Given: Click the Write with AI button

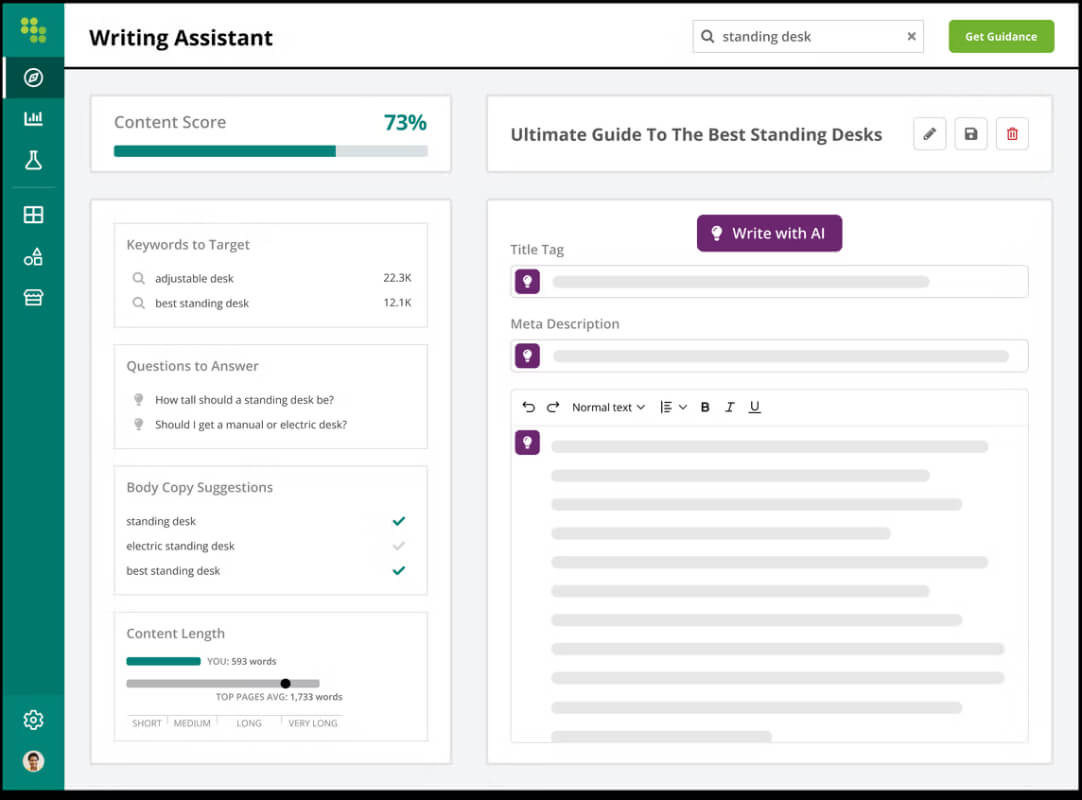Looking at the screenshot, I should [769, 233].
